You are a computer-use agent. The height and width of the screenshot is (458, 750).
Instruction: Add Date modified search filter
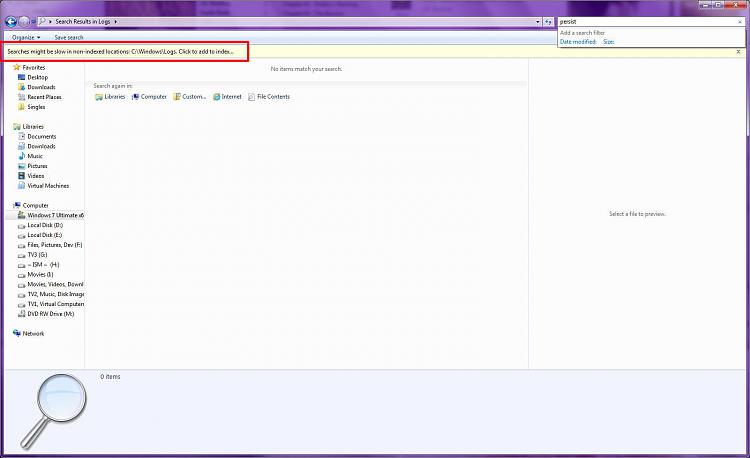(x=578, y=42)
